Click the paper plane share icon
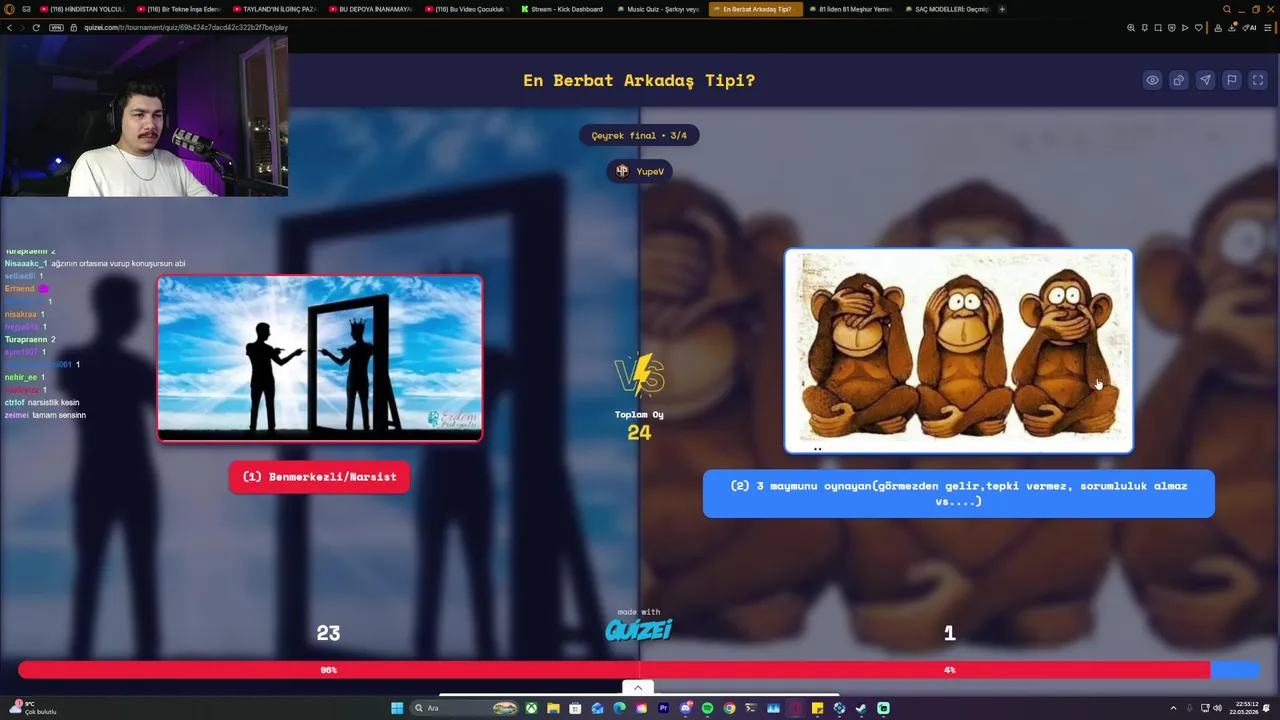This screenshot has width=1280, height=720. 1205,81
